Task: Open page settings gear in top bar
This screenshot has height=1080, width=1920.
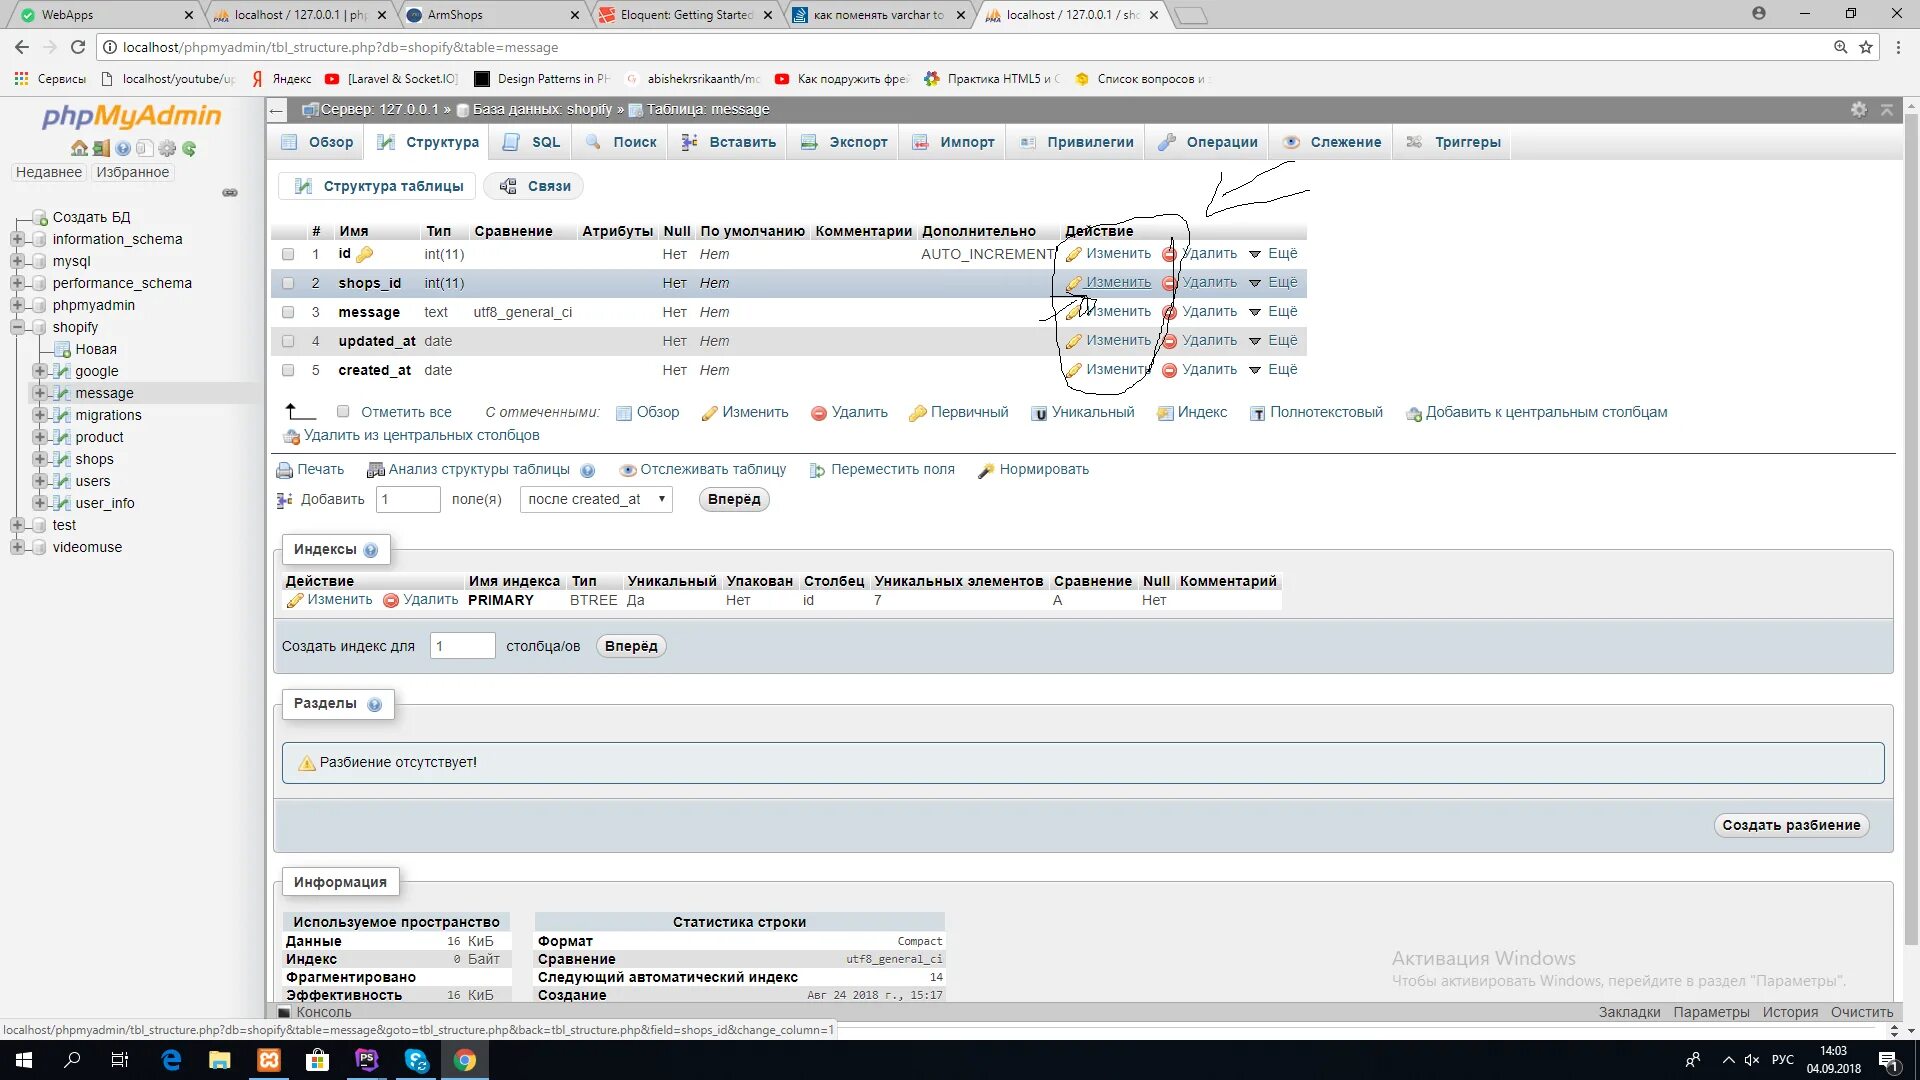Action: tap(1858, 110)
